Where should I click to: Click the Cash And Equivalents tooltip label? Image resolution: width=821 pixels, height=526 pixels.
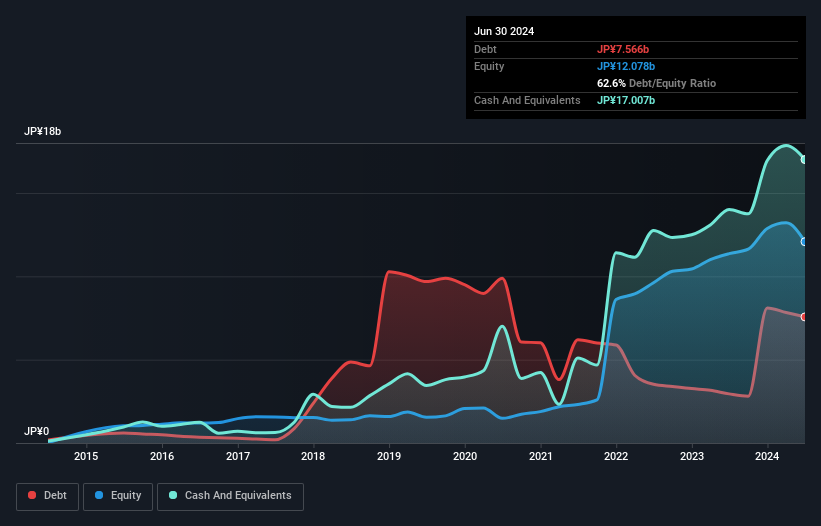(x=527, y=100)
